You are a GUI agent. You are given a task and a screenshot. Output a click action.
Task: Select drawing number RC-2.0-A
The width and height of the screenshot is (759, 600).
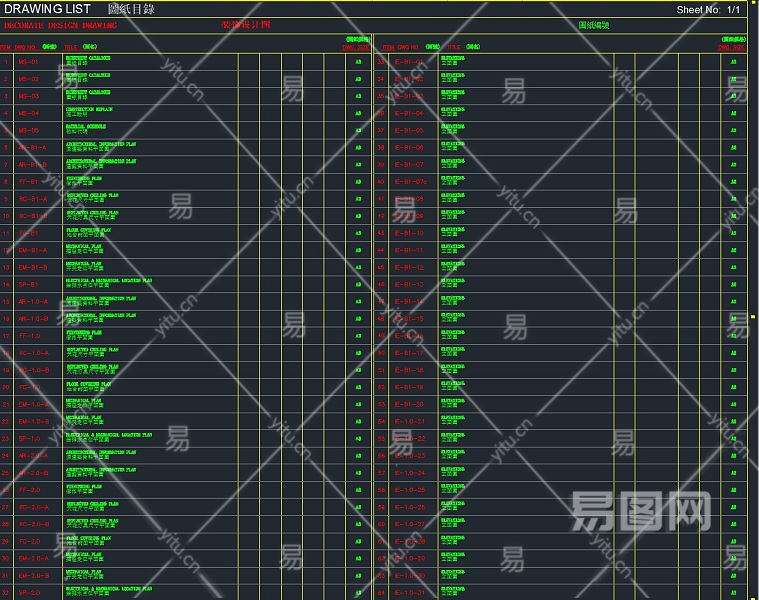point(33,507)
